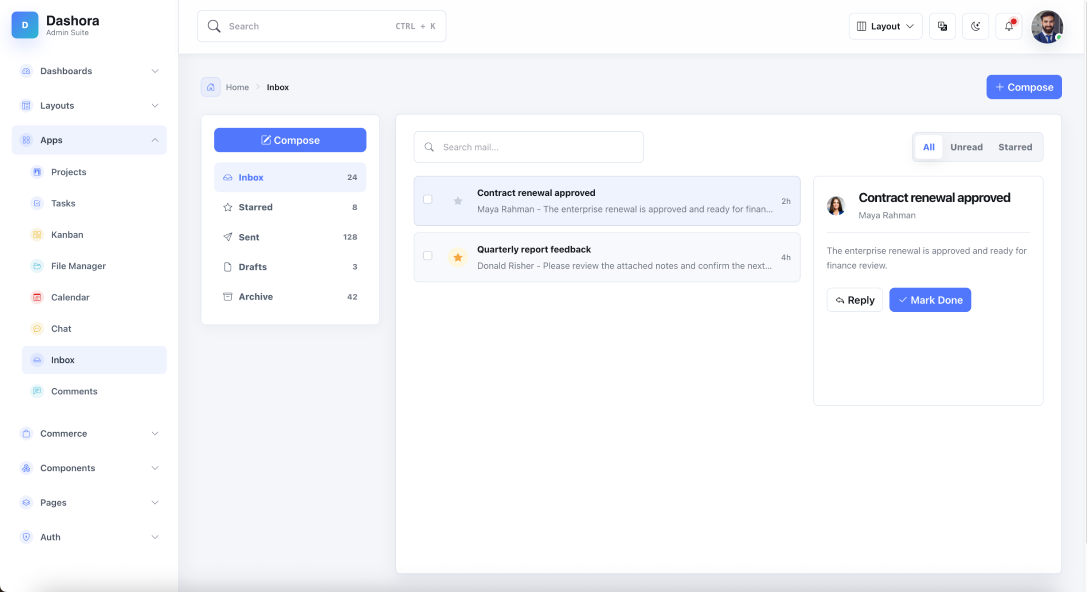Viewport: 1087px width, 592px height.
Task: Click the Reply button
Action: point(855,300)
